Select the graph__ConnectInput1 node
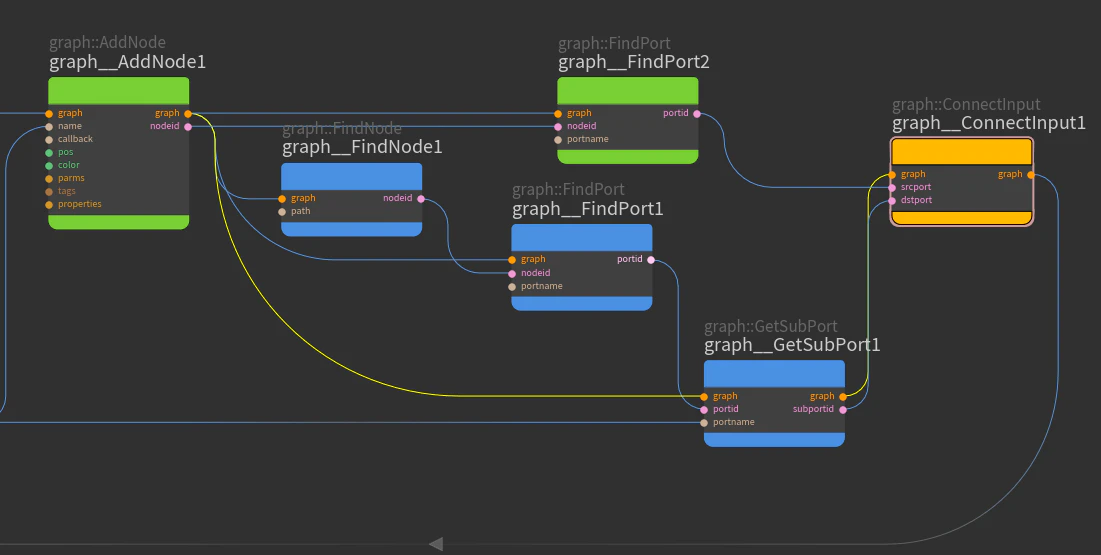The image size is (1101, 555). (x=962, y=181)
